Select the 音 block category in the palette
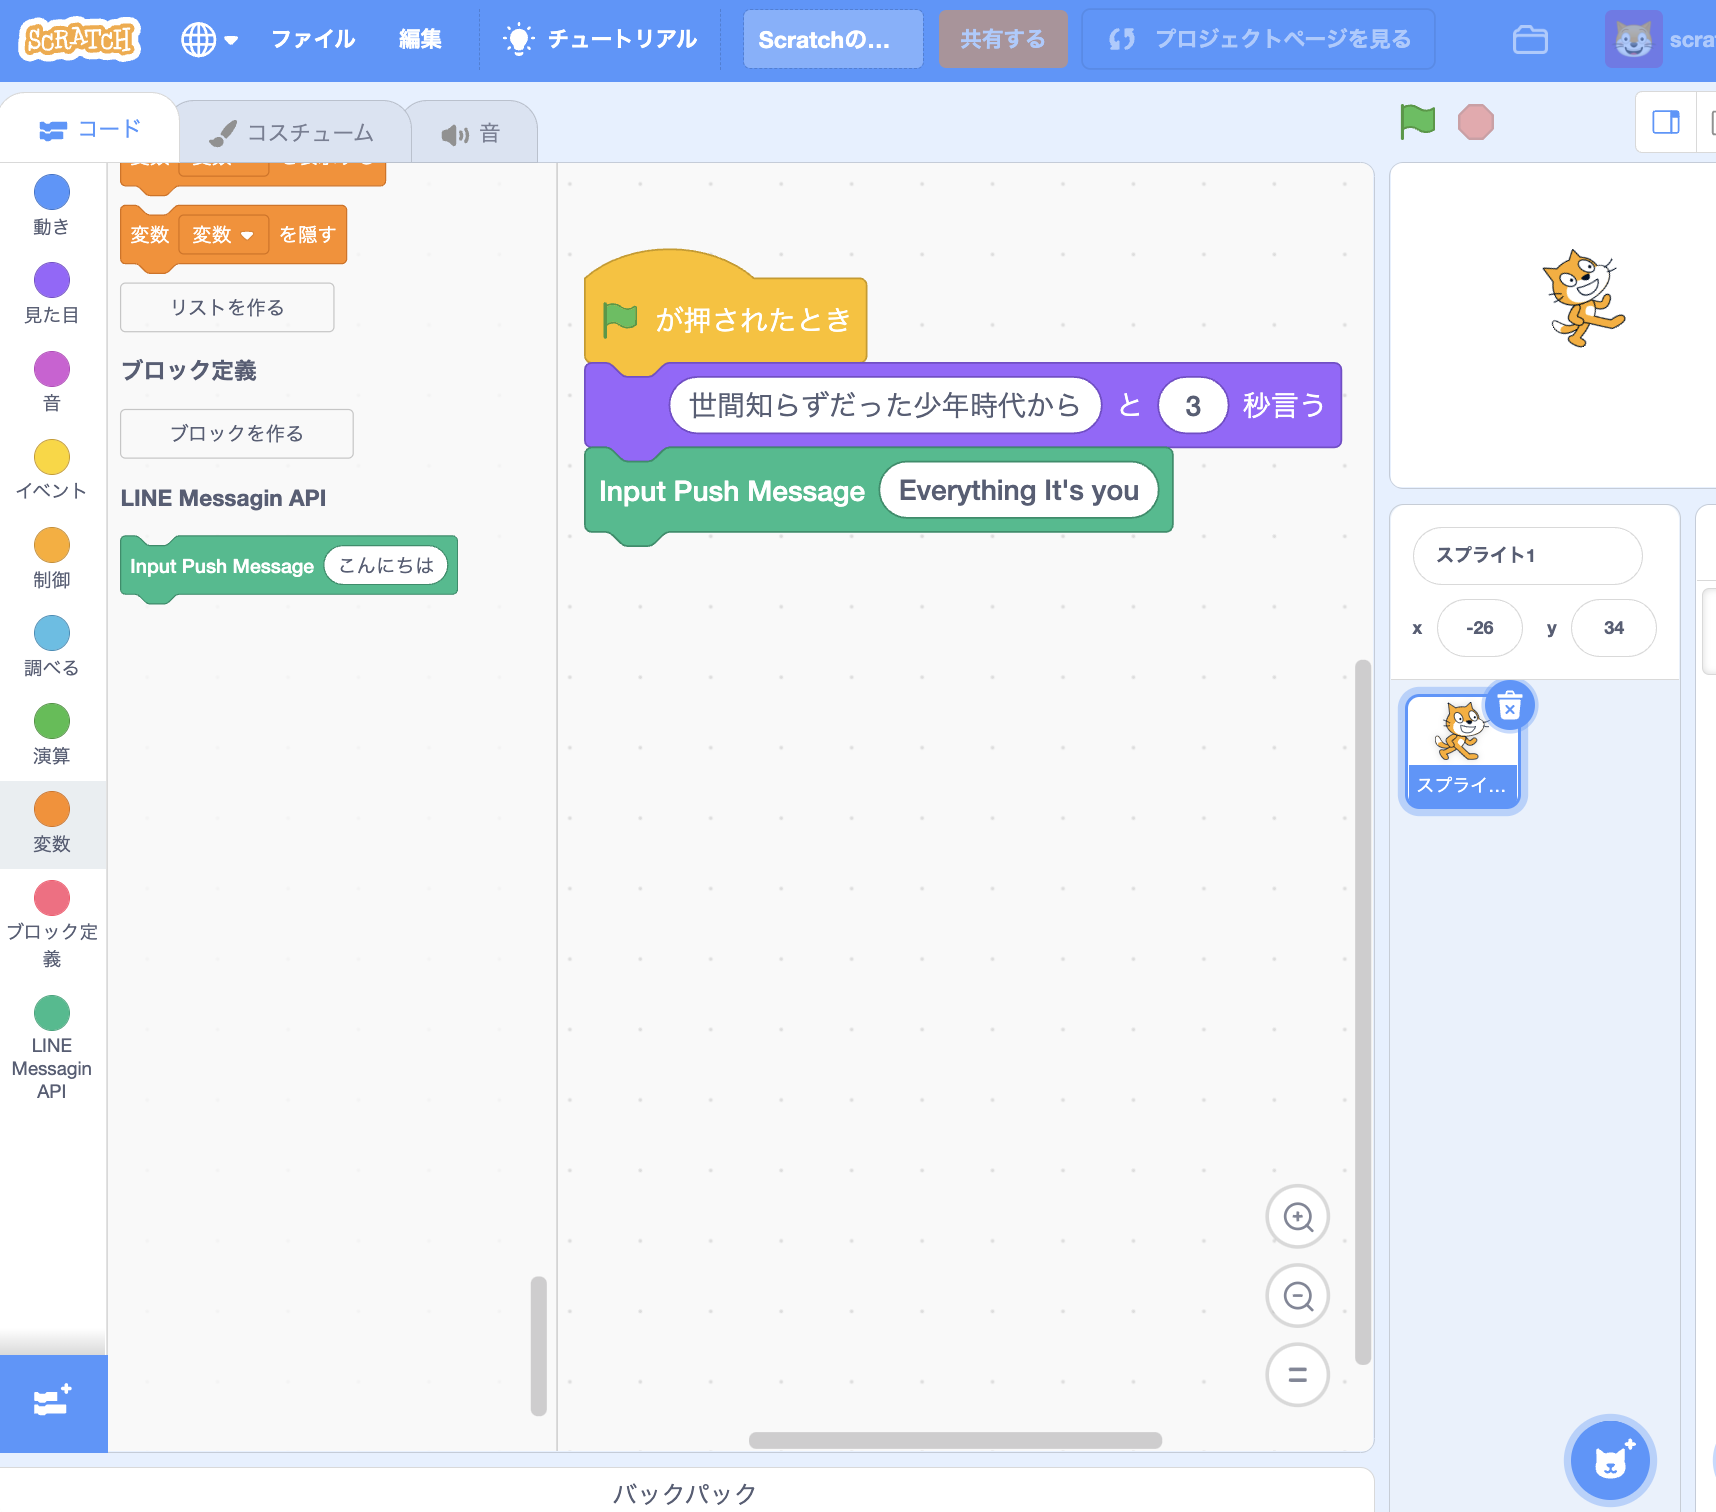 click(x=52, y=382)
